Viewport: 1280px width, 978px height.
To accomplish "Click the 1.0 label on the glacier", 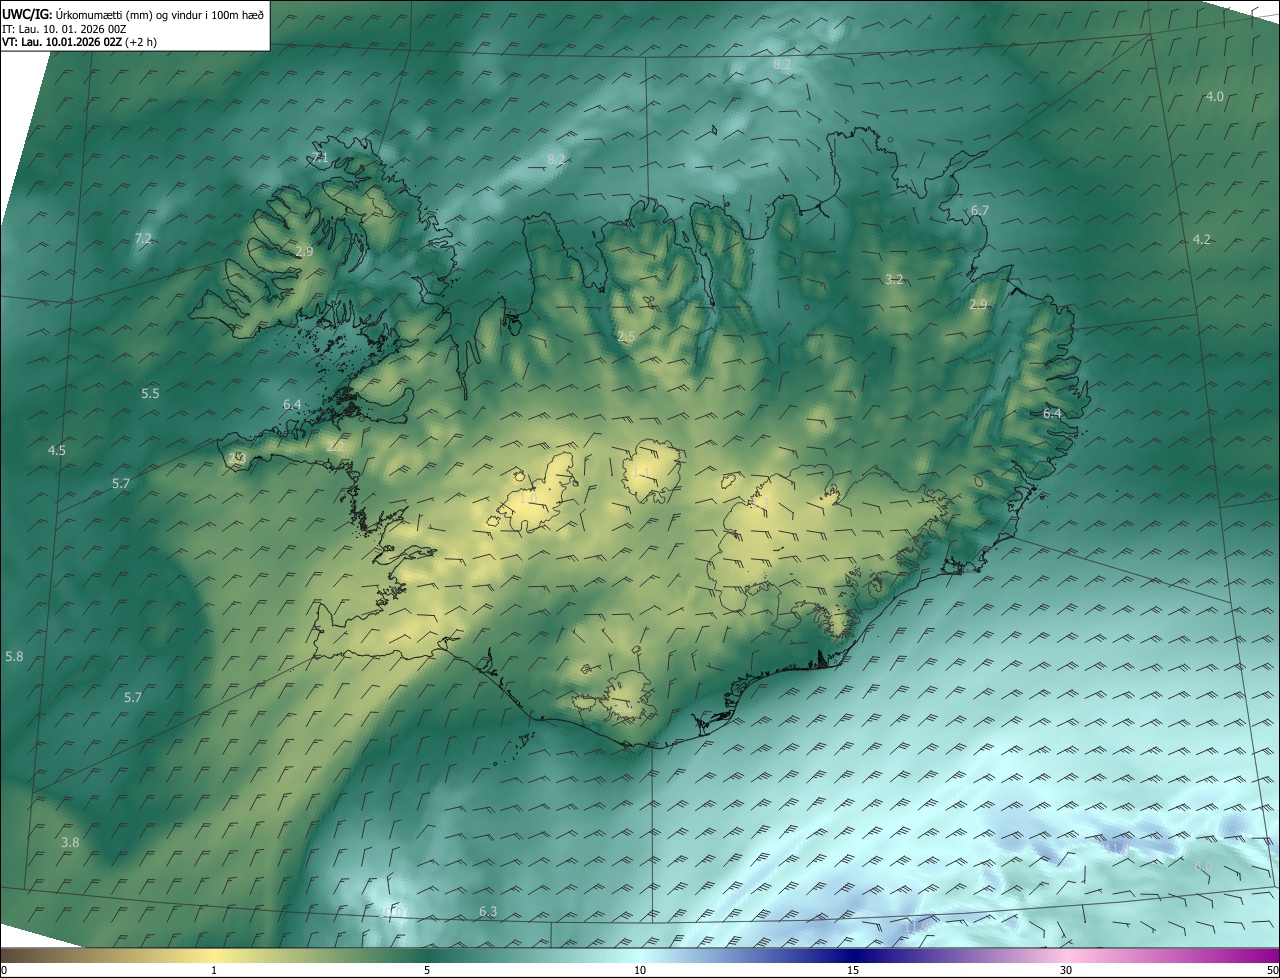I will pos(528,497).
